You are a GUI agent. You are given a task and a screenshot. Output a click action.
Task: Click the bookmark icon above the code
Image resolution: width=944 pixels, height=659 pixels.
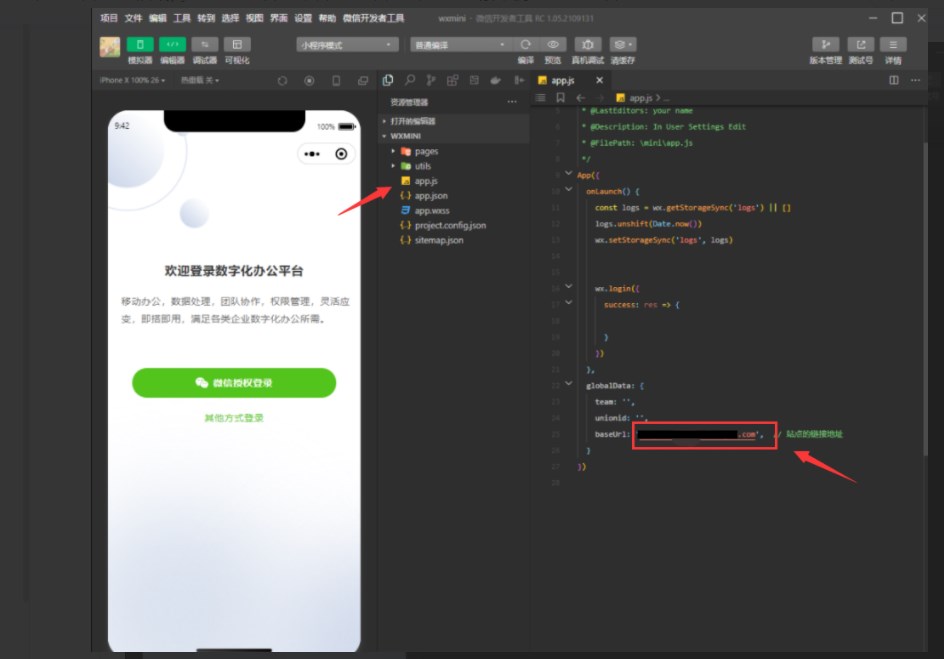coord(560,98)
